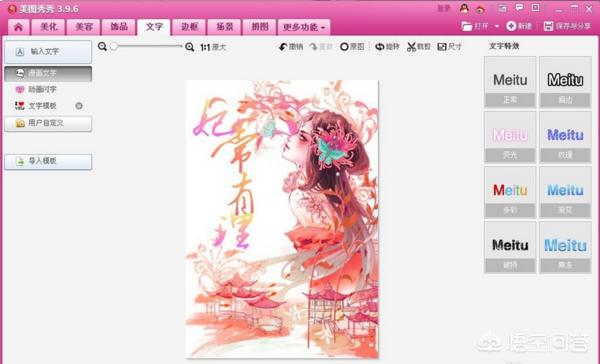Switch to the 美化 tab
The width and height of the screenshot is (600, 364).
pyautogui.click(x=49, y=27)
